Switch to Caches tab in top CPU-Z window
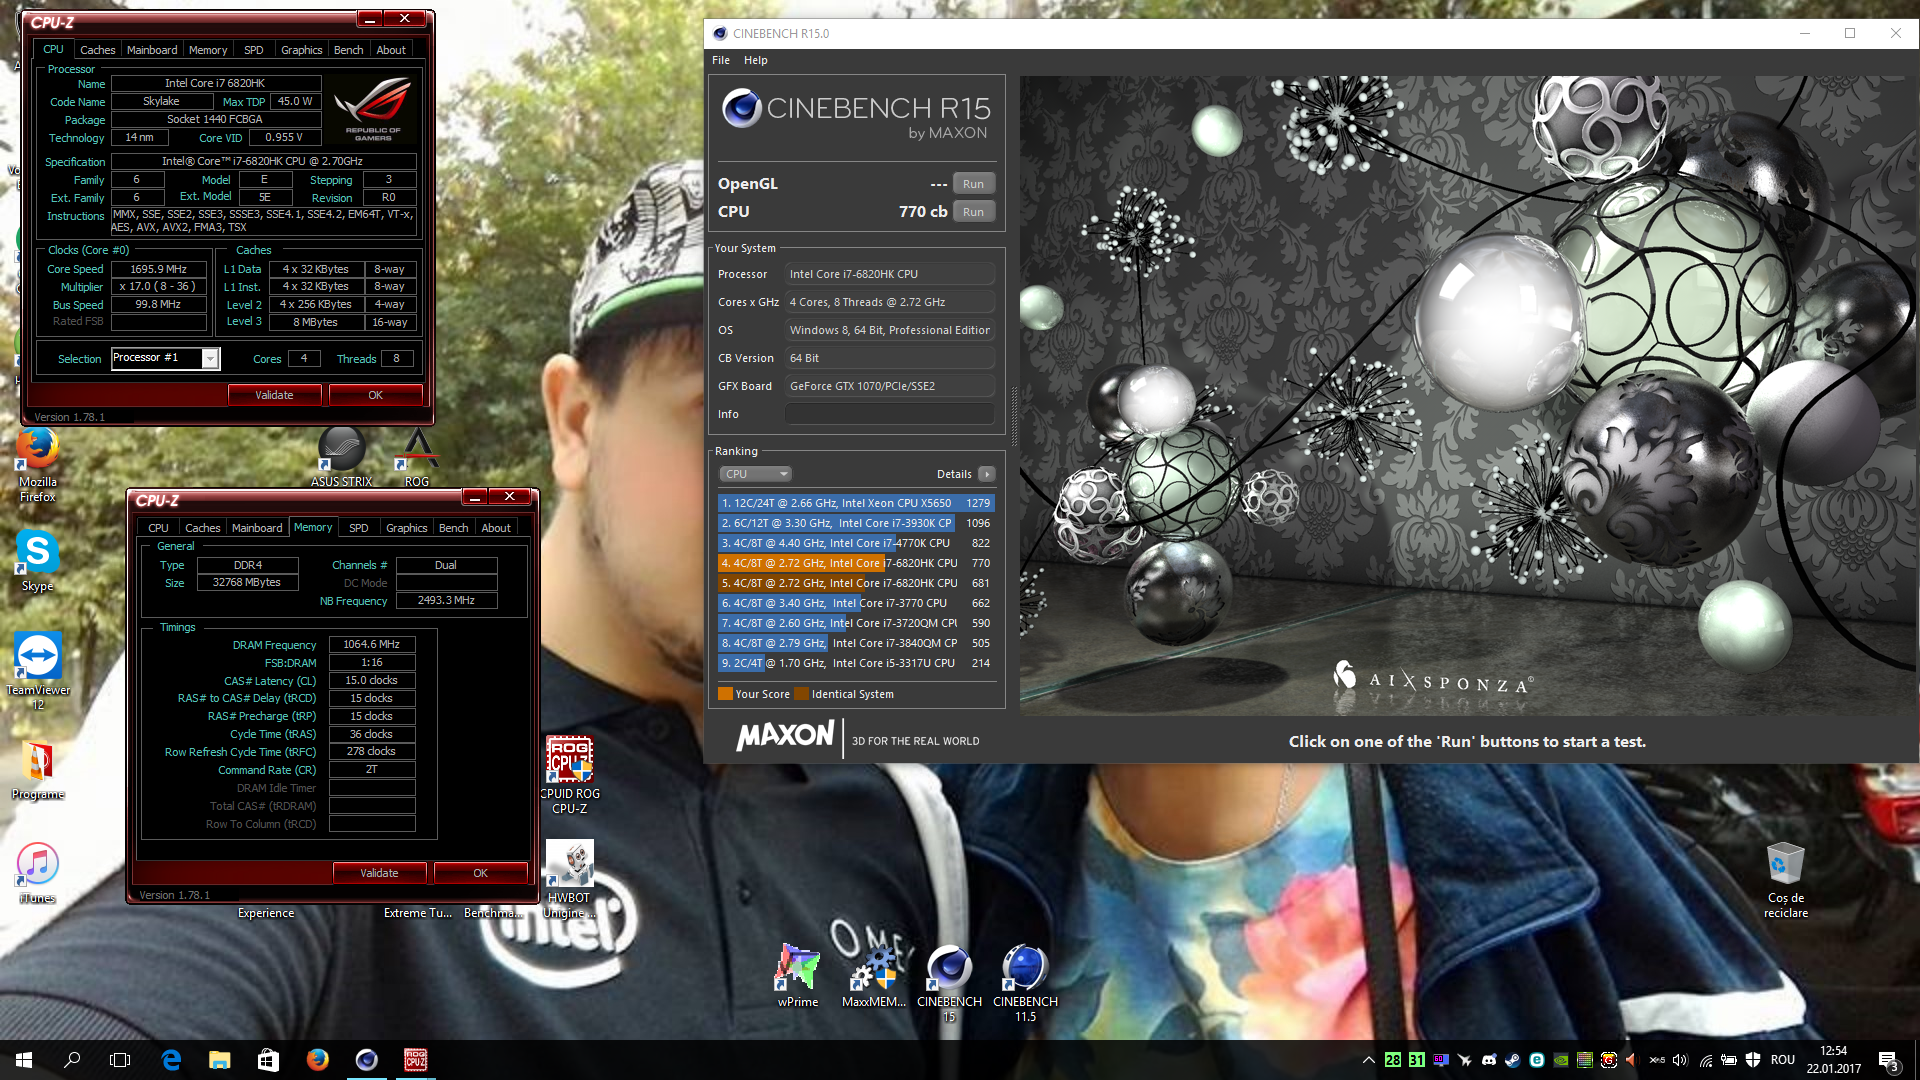The width and height of the screenshot is (1920, 1080). 98,50
